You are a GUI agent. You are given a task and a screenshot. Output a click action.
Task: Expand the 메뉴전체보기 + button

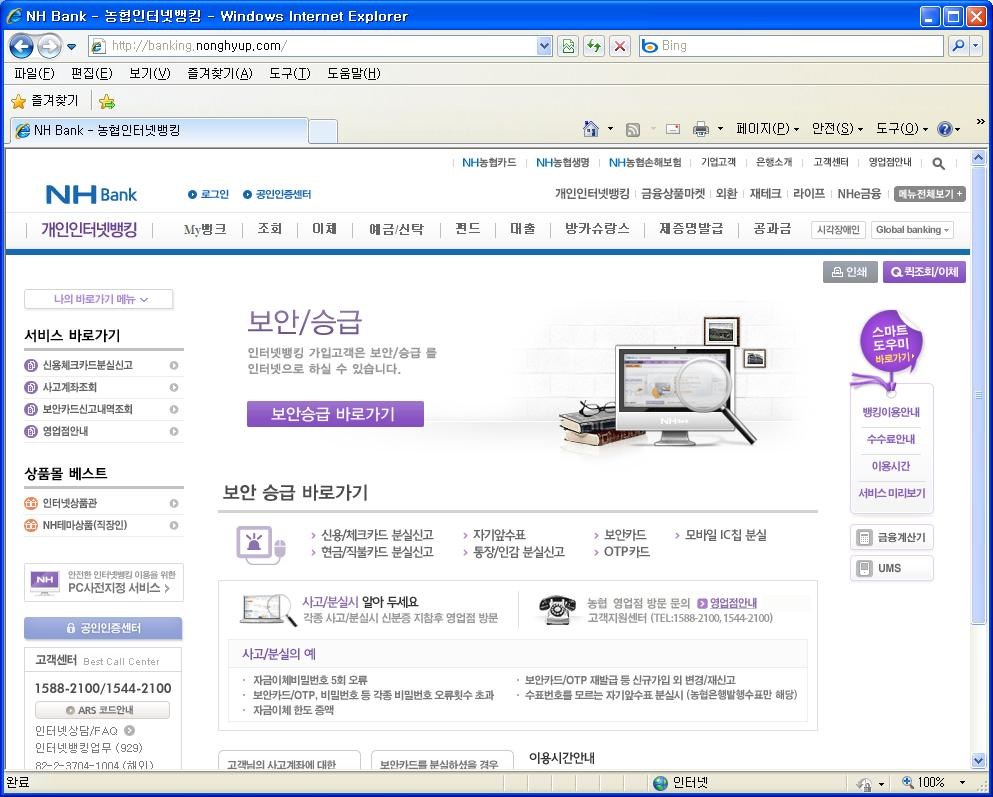tap(930, 194)
